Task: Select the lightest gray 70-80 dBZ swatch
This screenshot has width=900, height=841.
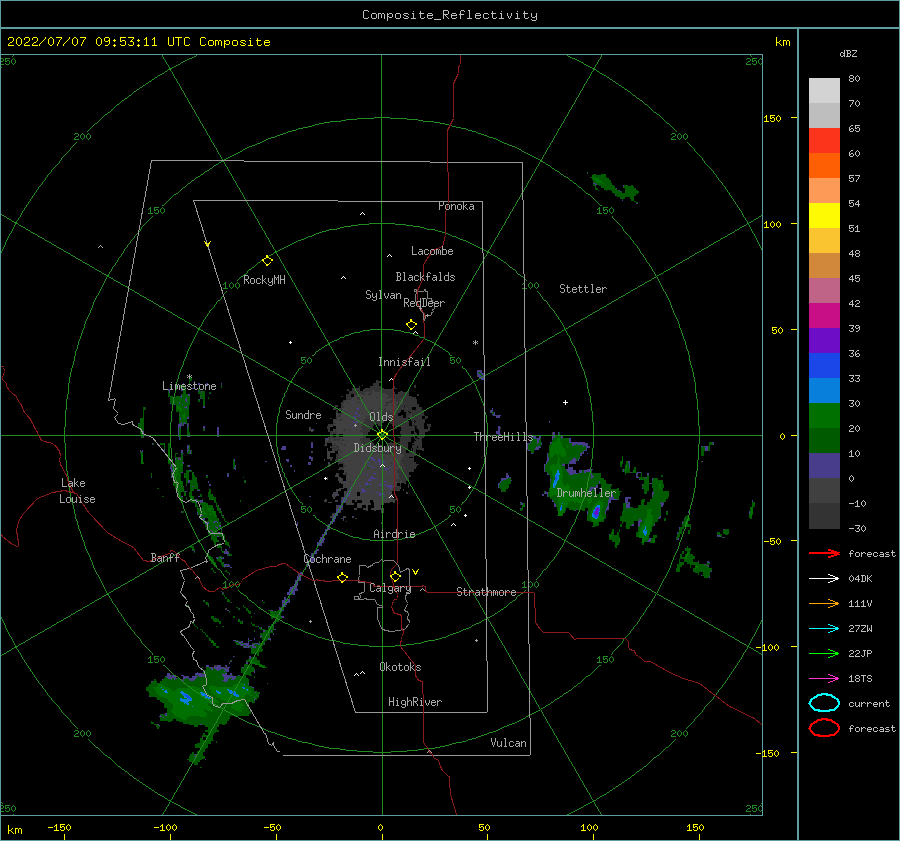Action: click(824, 91)
